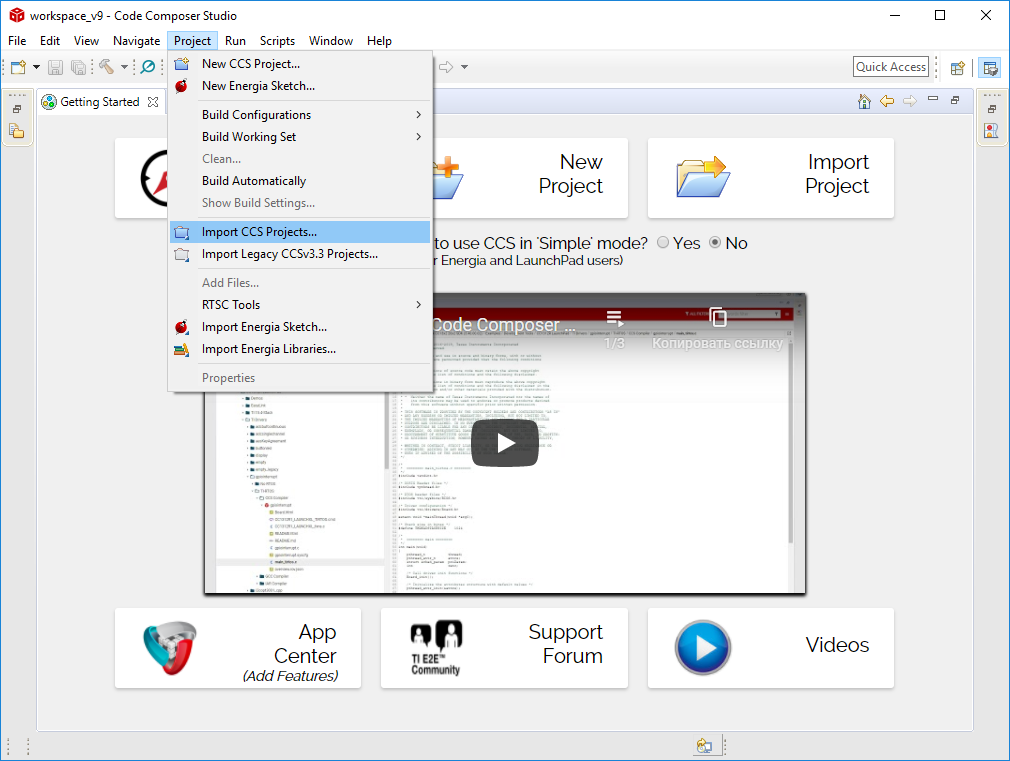Close the Getting Started tab

pos(153,102)
